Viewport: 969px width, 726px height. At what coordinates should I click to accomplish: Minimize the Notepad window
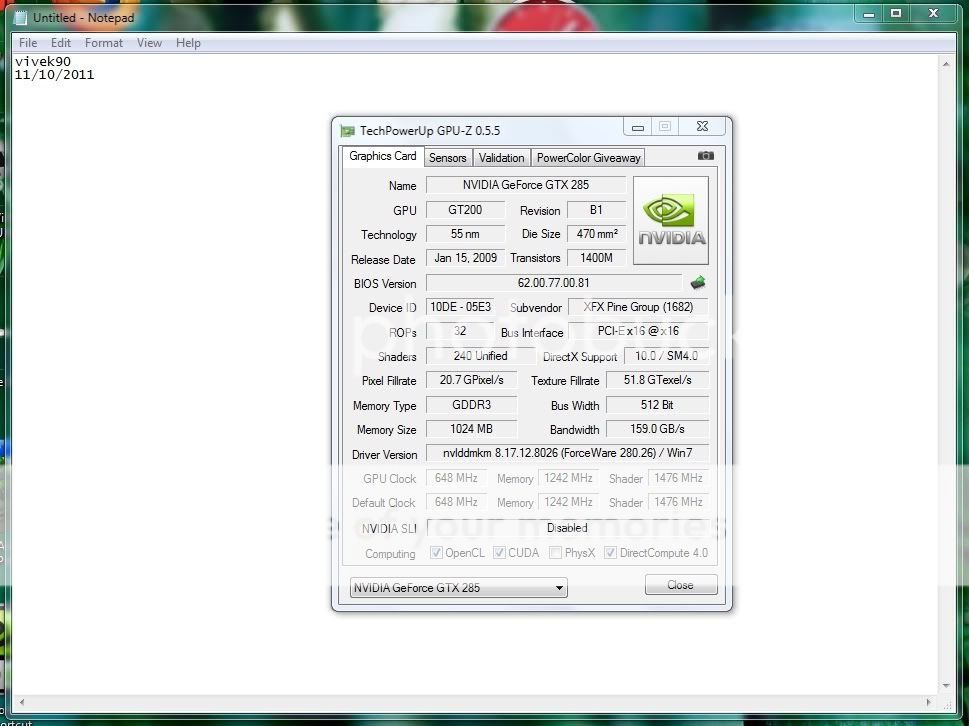[x=869, y=14]
